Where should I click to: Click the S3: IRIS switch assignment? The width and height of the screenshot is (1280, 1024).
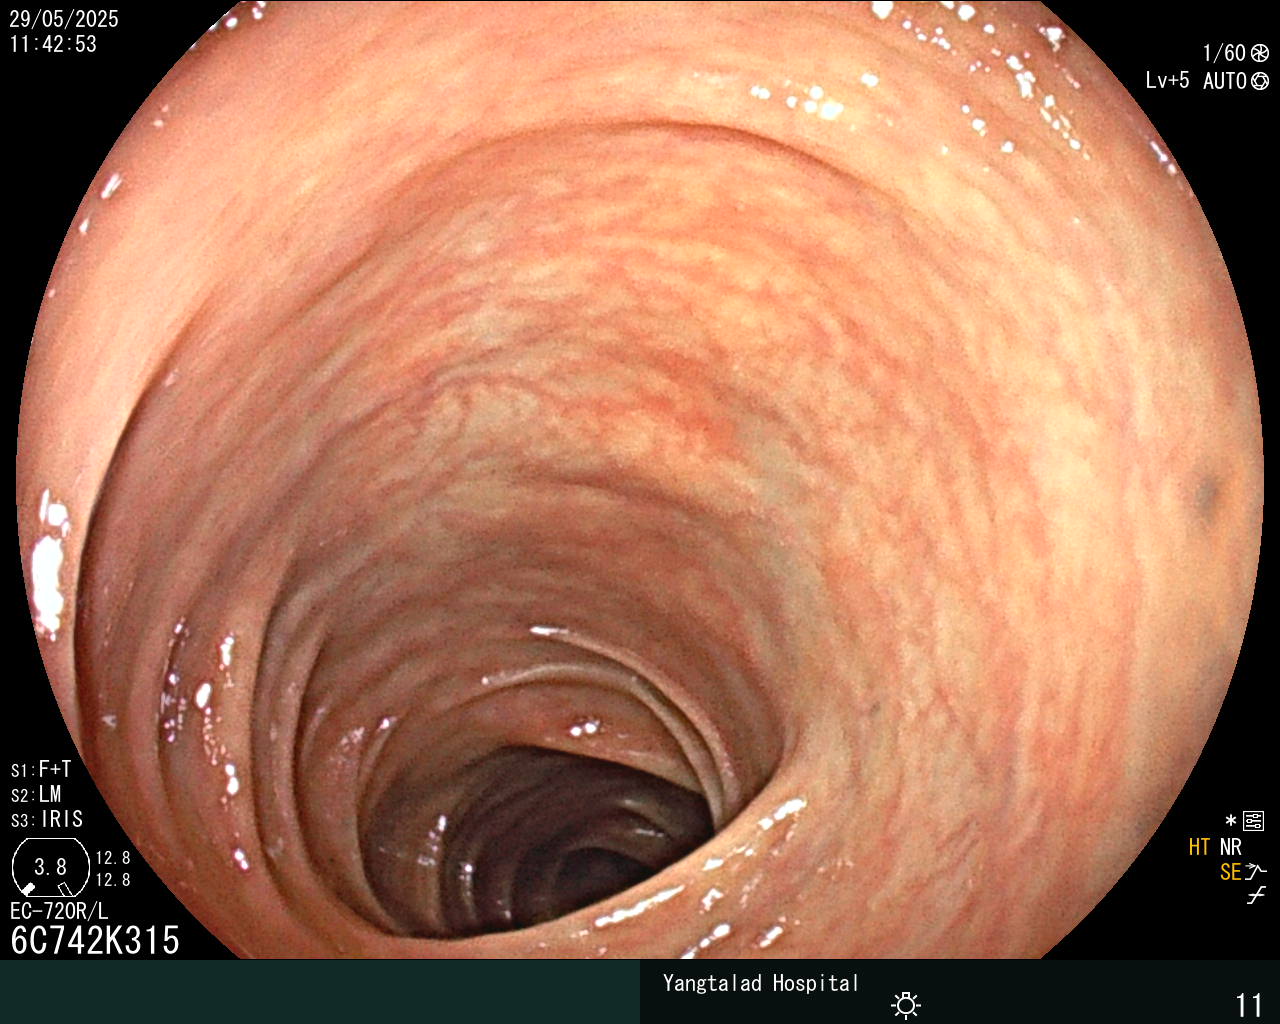coord(47,819)
